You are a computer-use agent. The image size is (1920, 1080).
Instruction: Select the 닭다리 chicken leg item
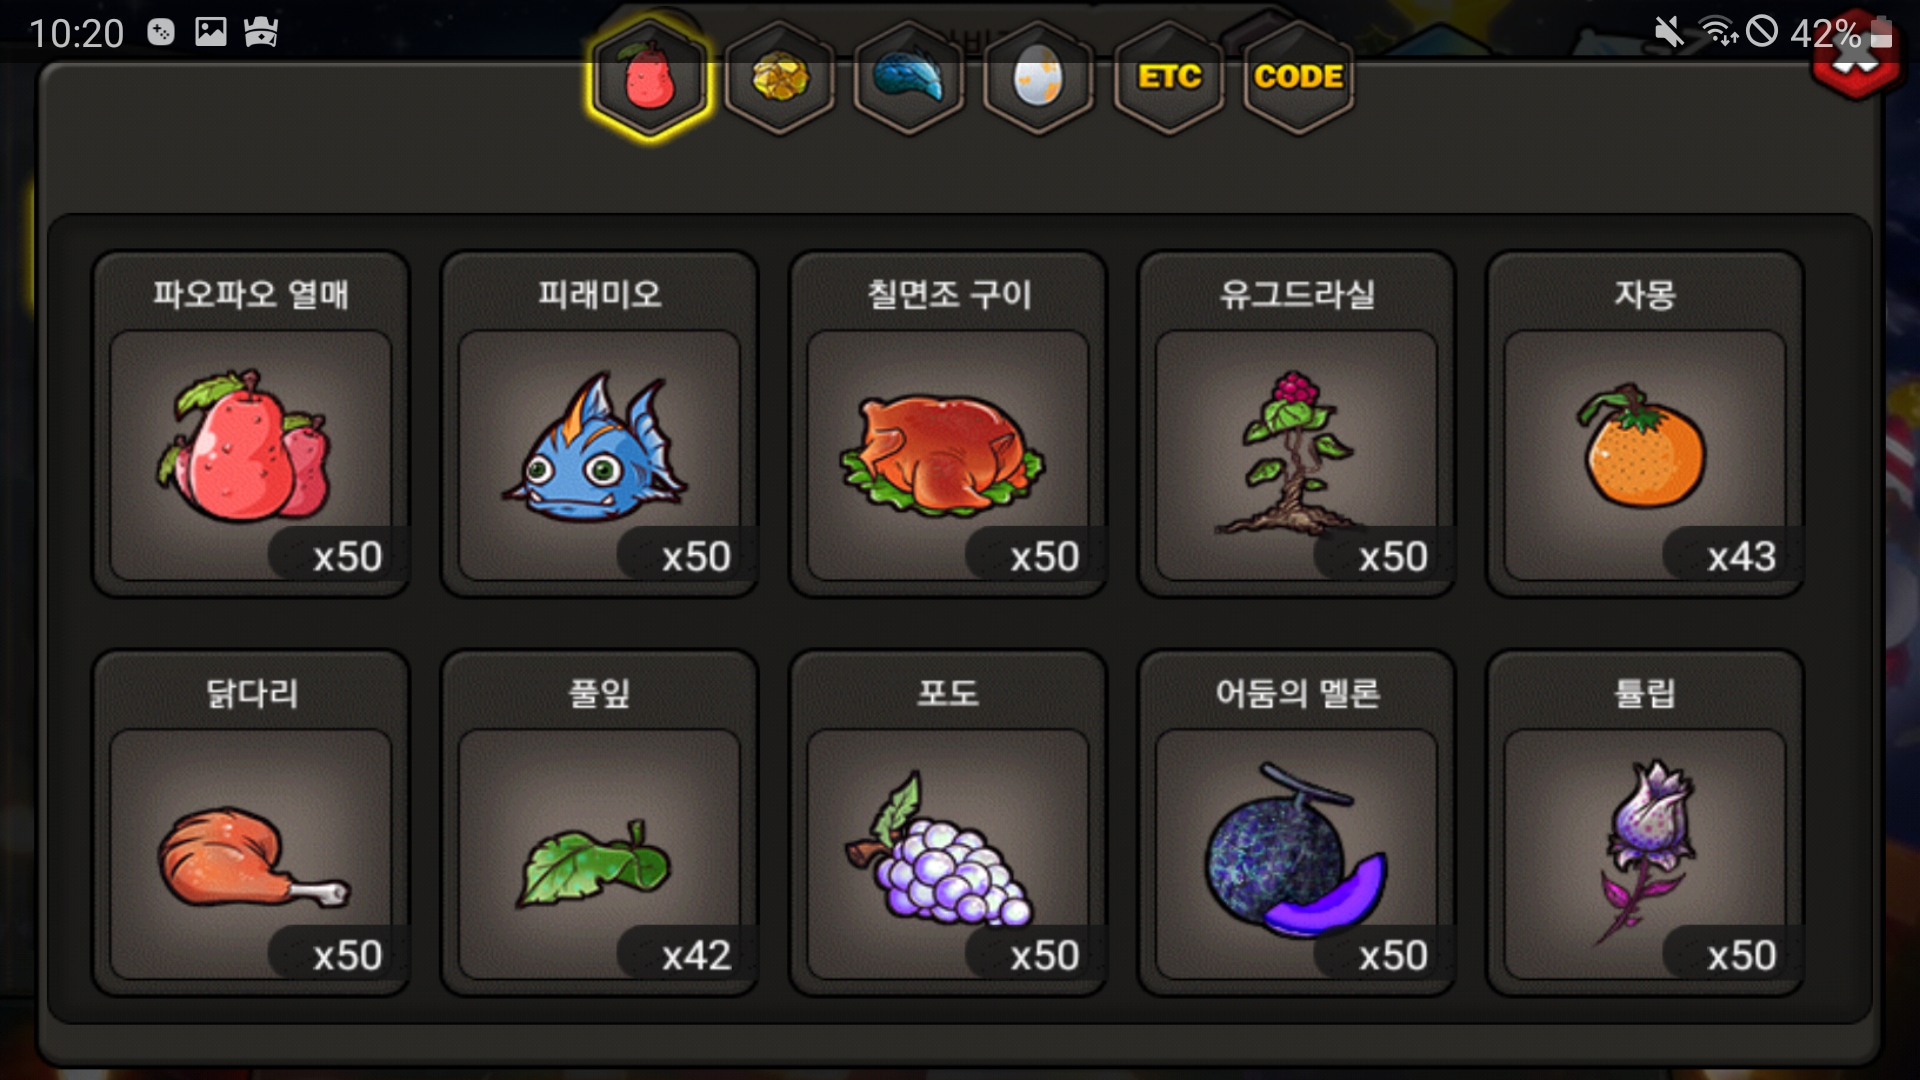tap(251, 823)
